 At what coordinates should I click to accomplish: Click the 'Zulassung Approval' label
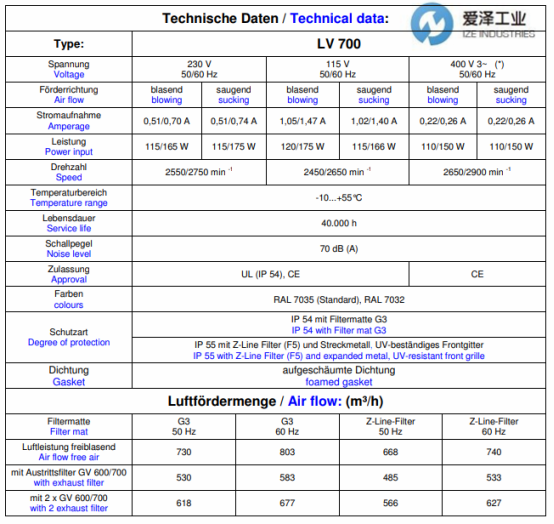pyautogui.click(x=69, y=274)
